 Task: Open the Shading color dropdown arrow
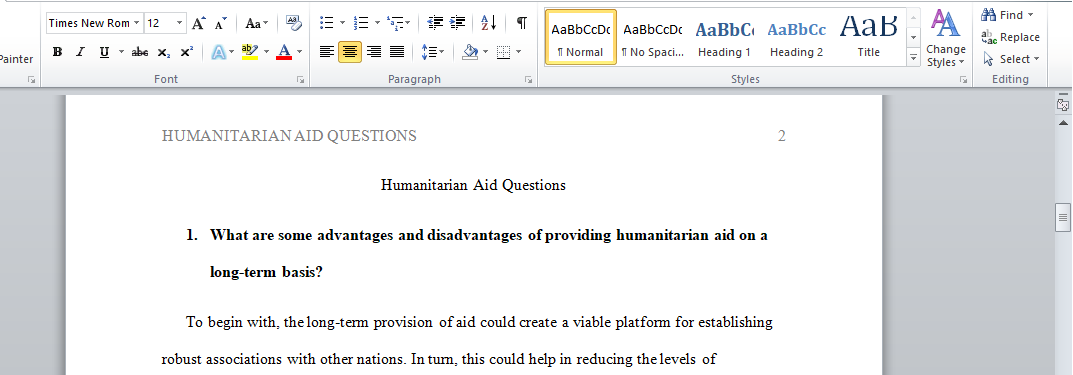[x=485, y=52]
